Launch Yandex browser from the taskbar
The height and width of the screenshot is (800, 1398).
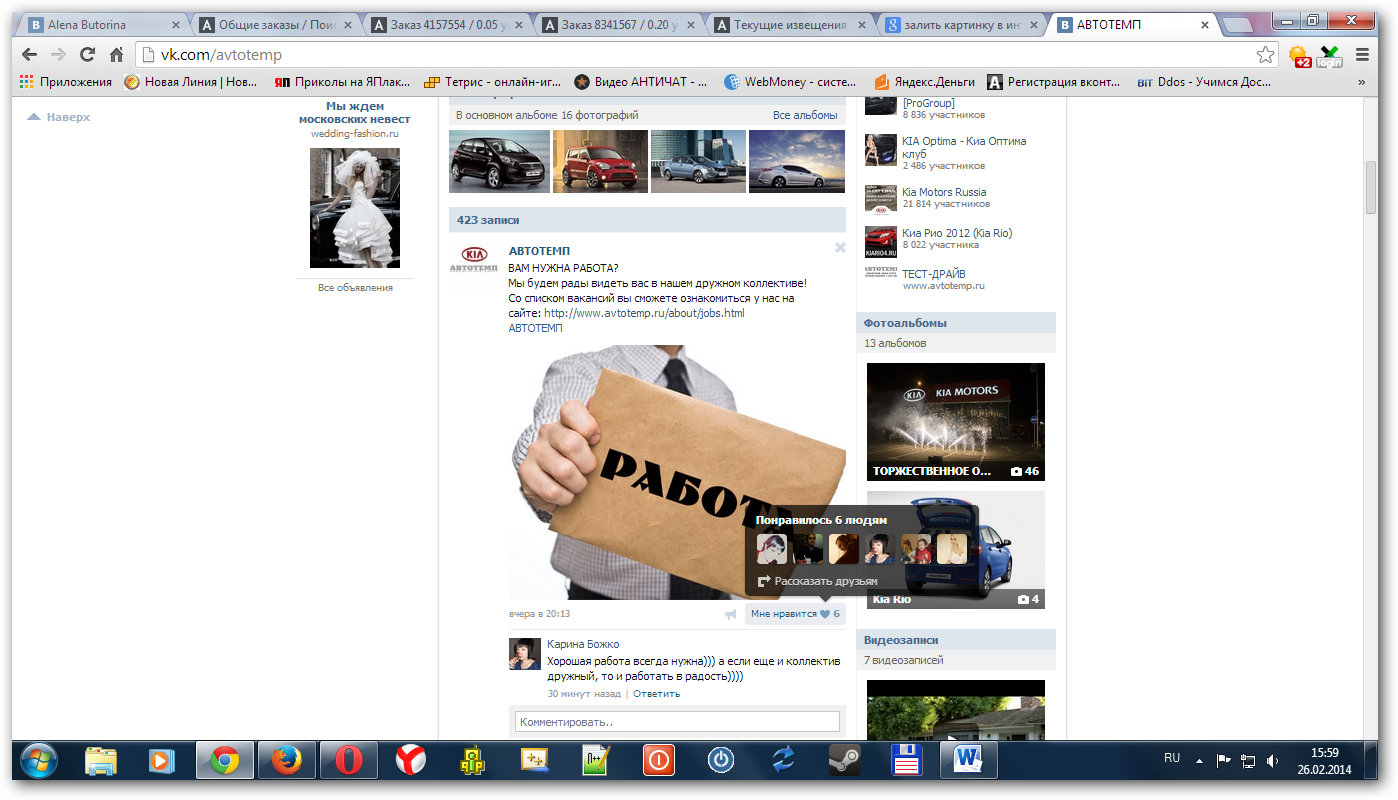pos(410,761)
